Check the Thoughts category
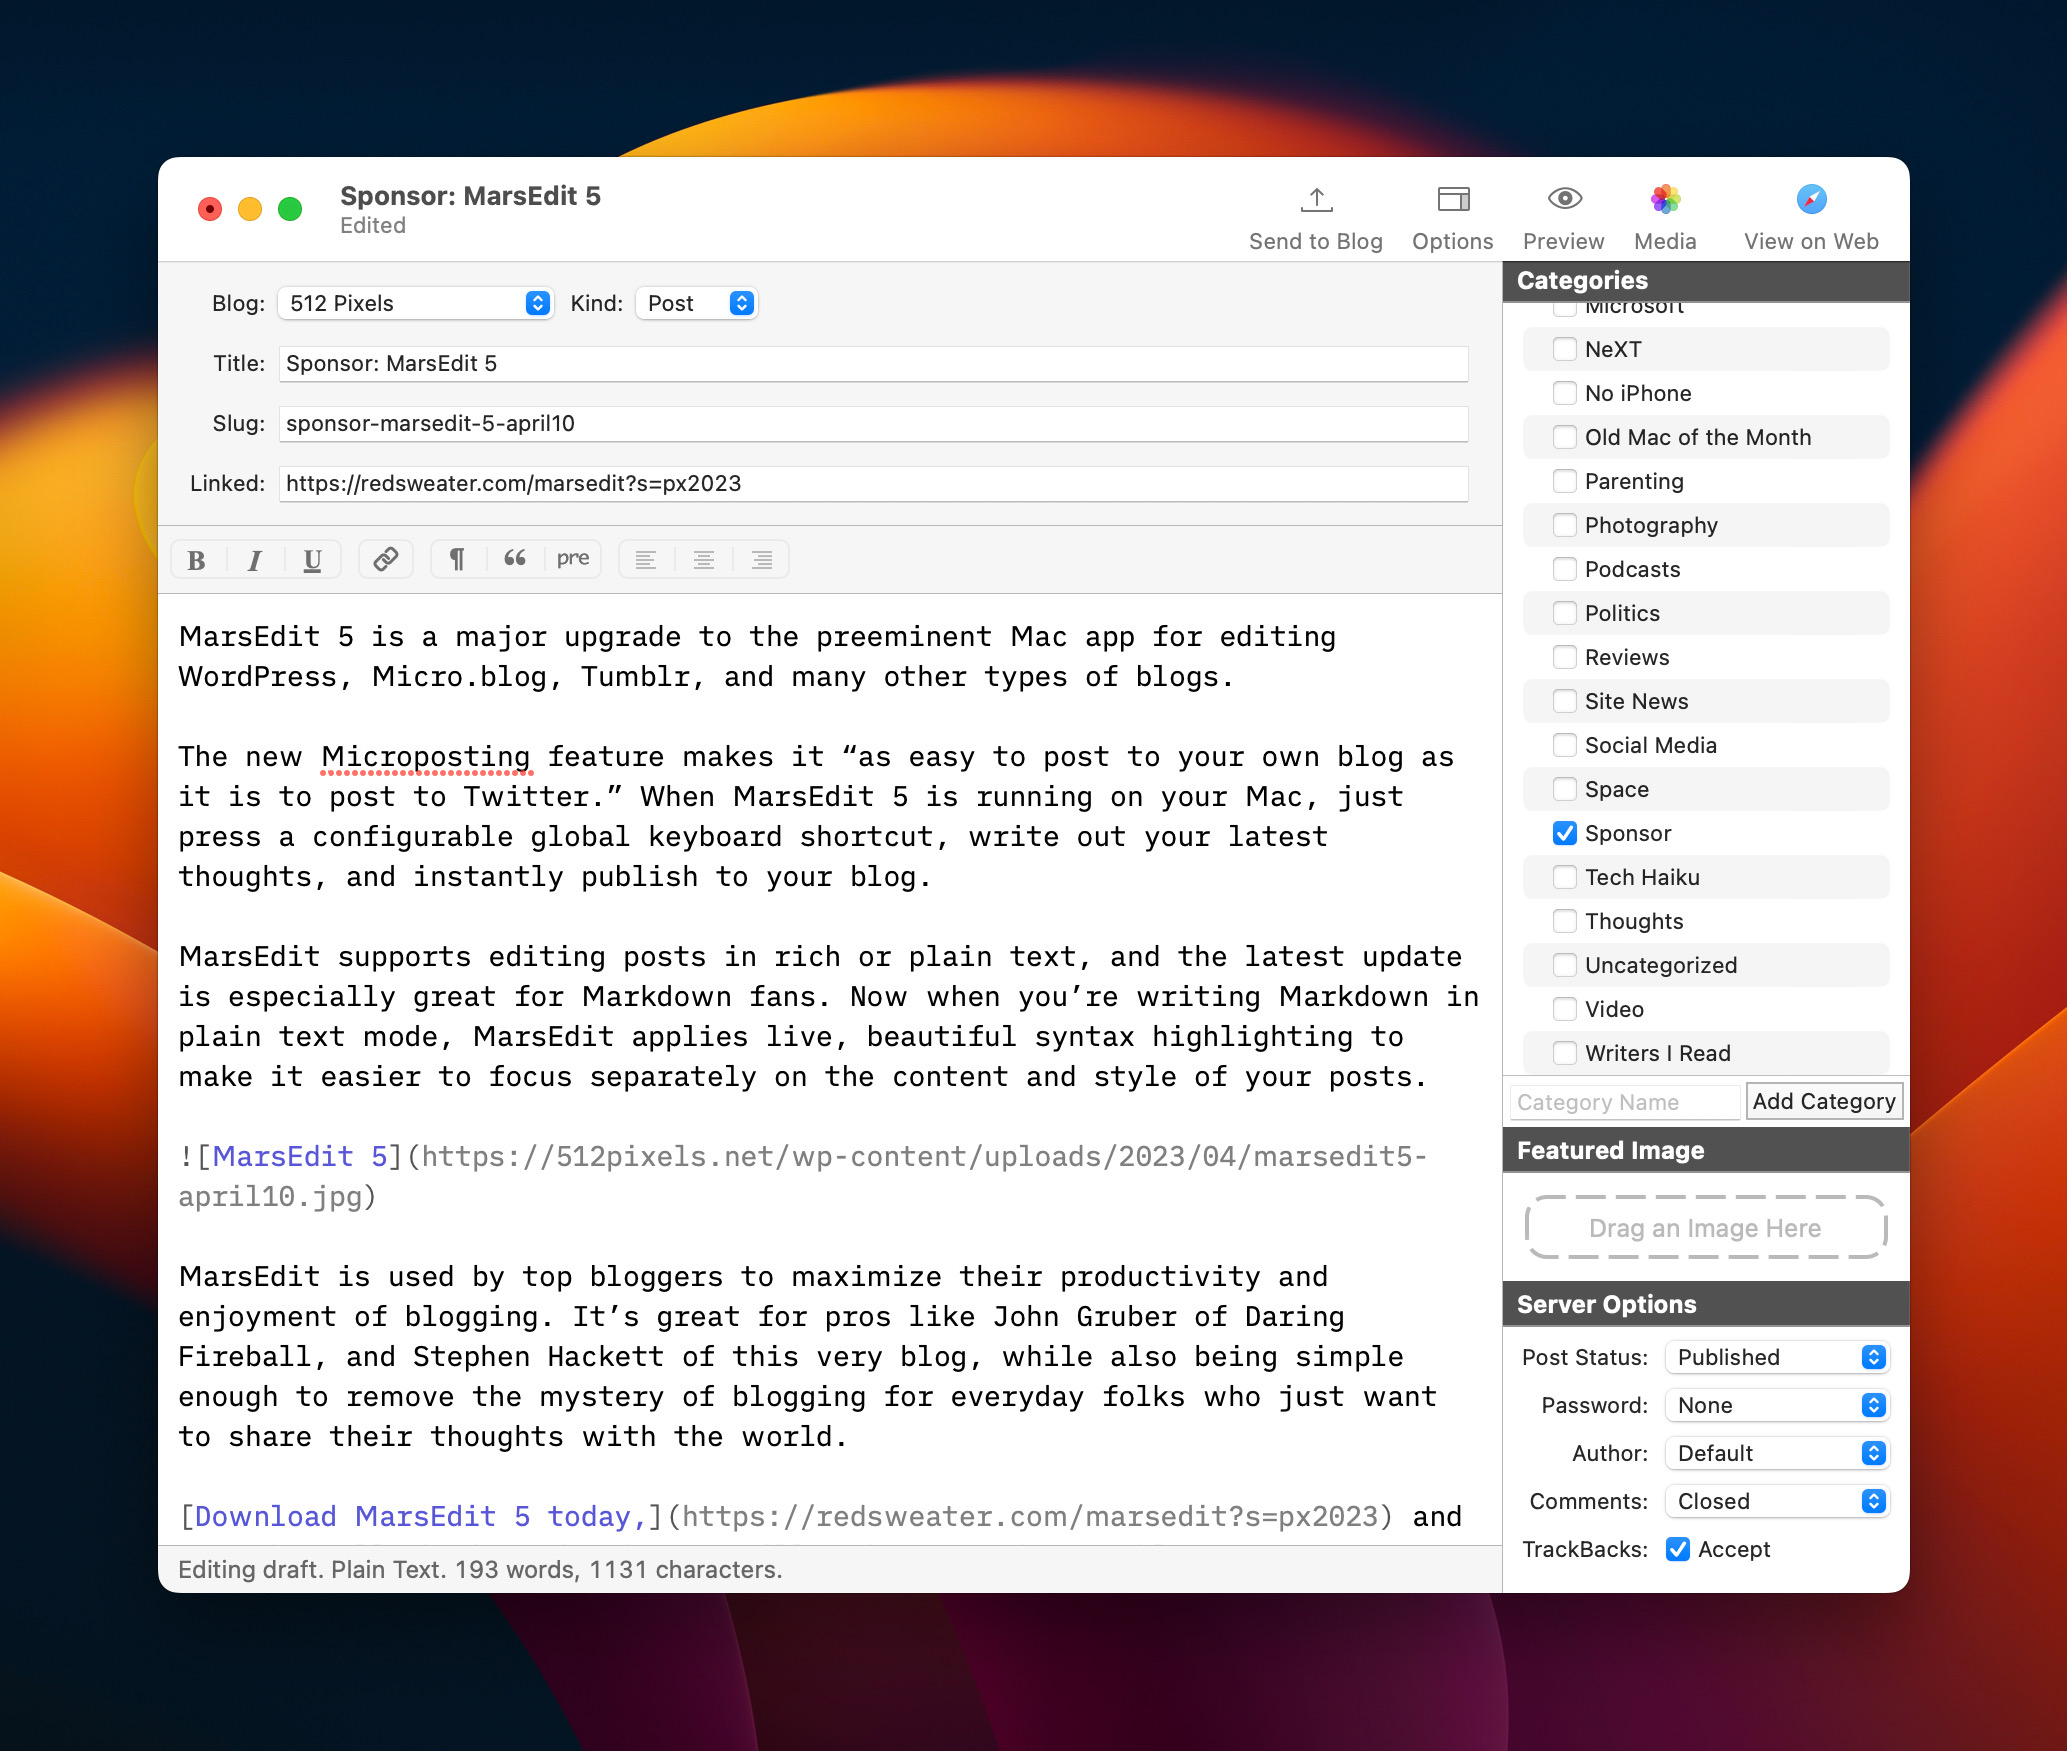This screenshot has height=1751, width=2067. 1565,921
